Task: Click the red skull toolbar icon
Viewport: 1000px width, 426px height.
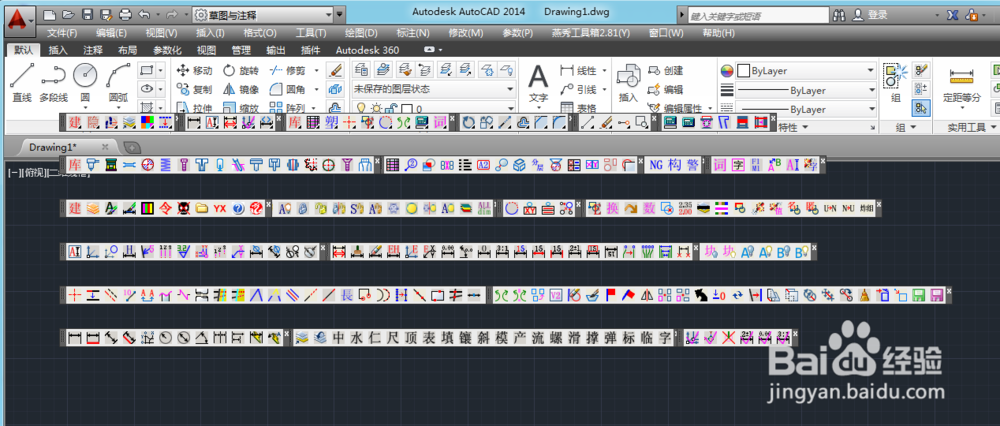Action: [x=184, y=208]
